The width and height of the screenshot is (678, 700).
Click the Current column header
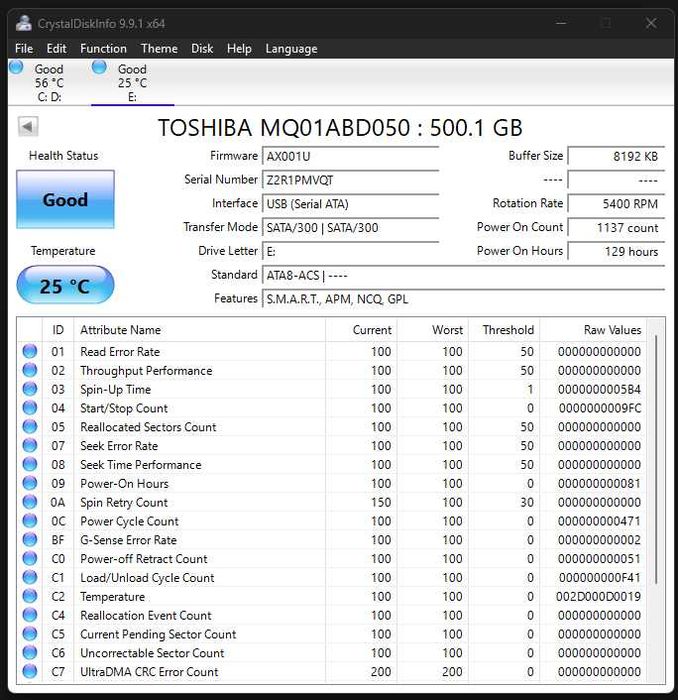(x=361, y=330)
